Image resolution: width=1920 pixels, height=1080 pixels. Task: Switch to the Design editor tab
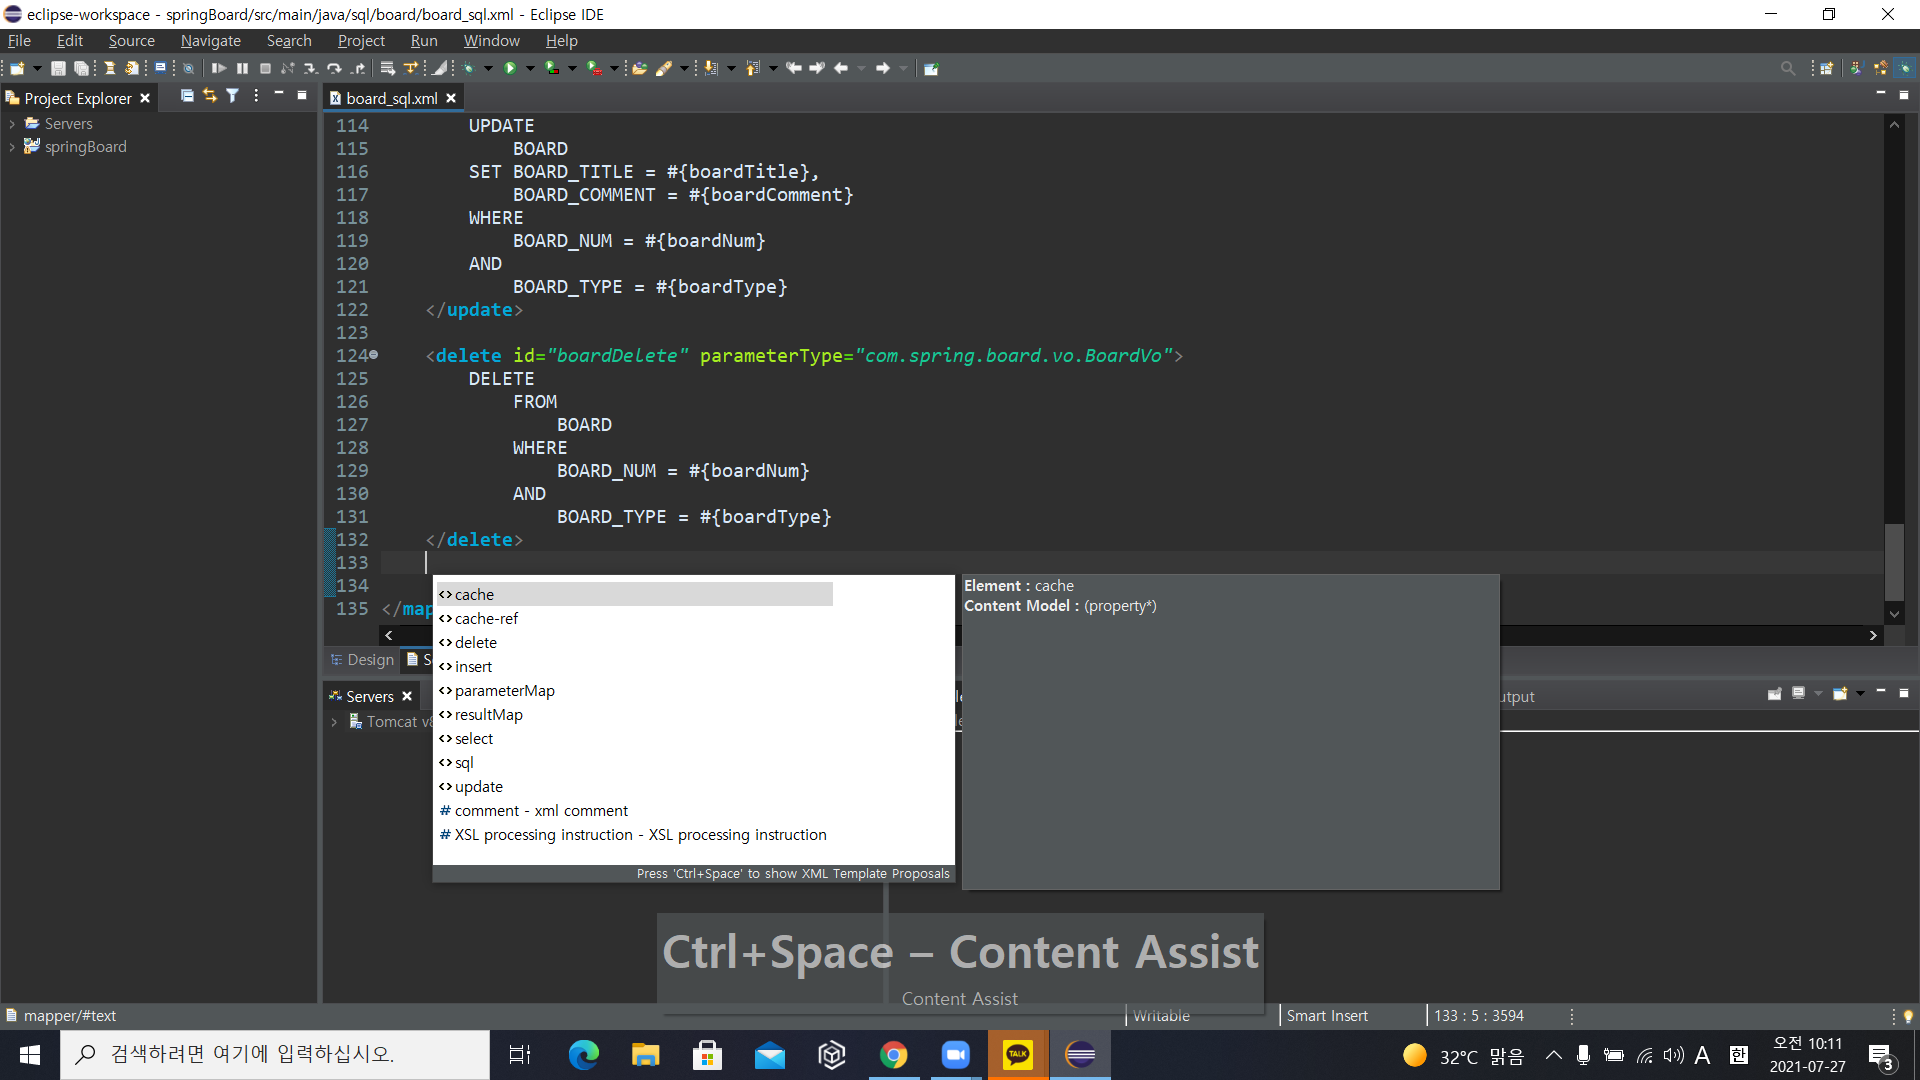362,660
